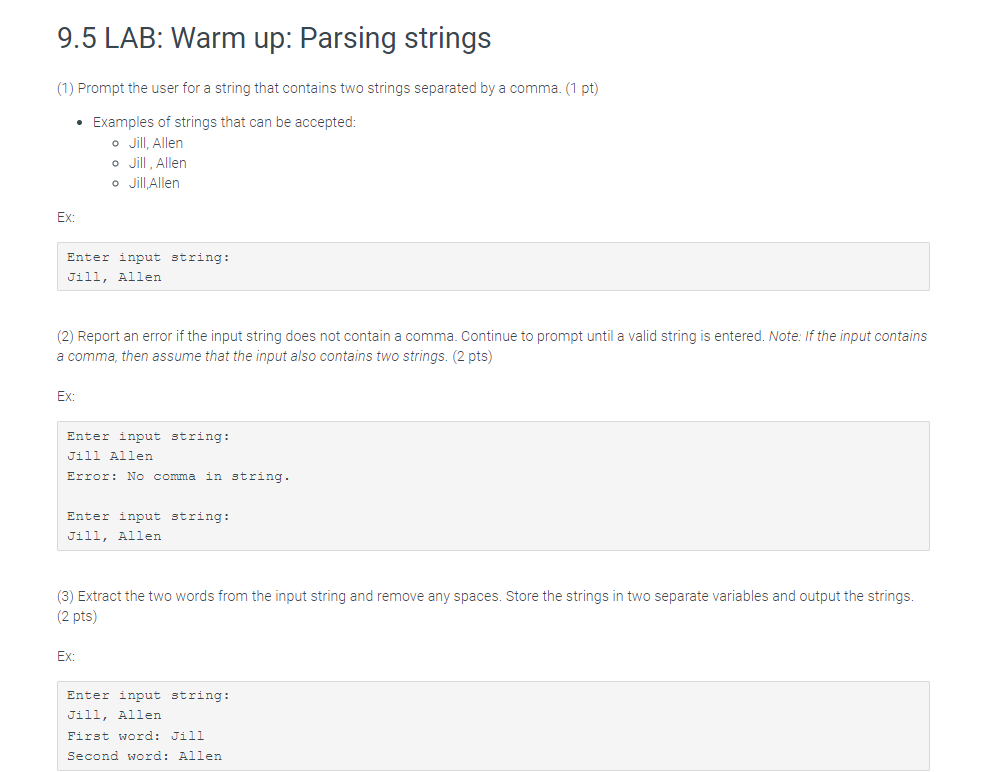
Task: Click the italic "Note: If the input contains" text
Action: (848, 336)
